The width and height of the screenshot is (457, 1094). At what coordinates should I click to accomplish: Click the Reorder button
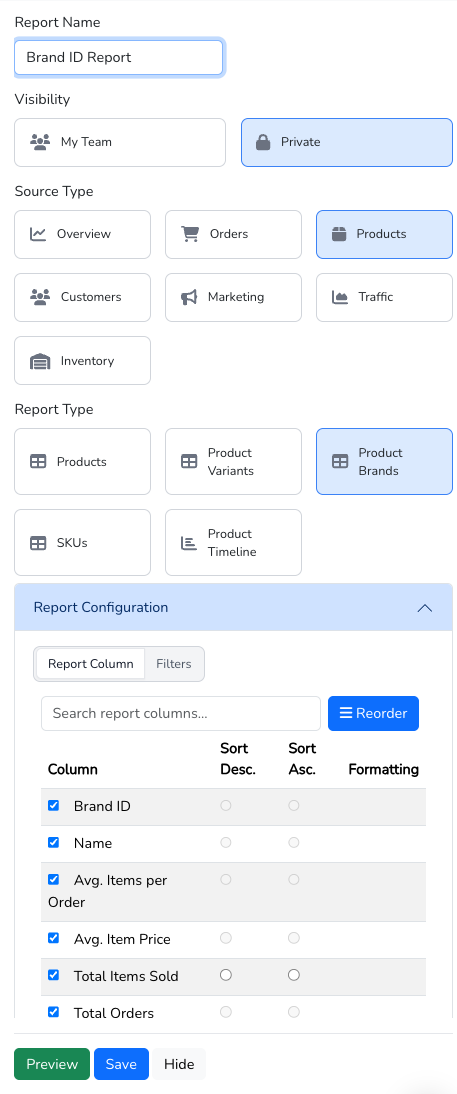click(x=373, y=713)
